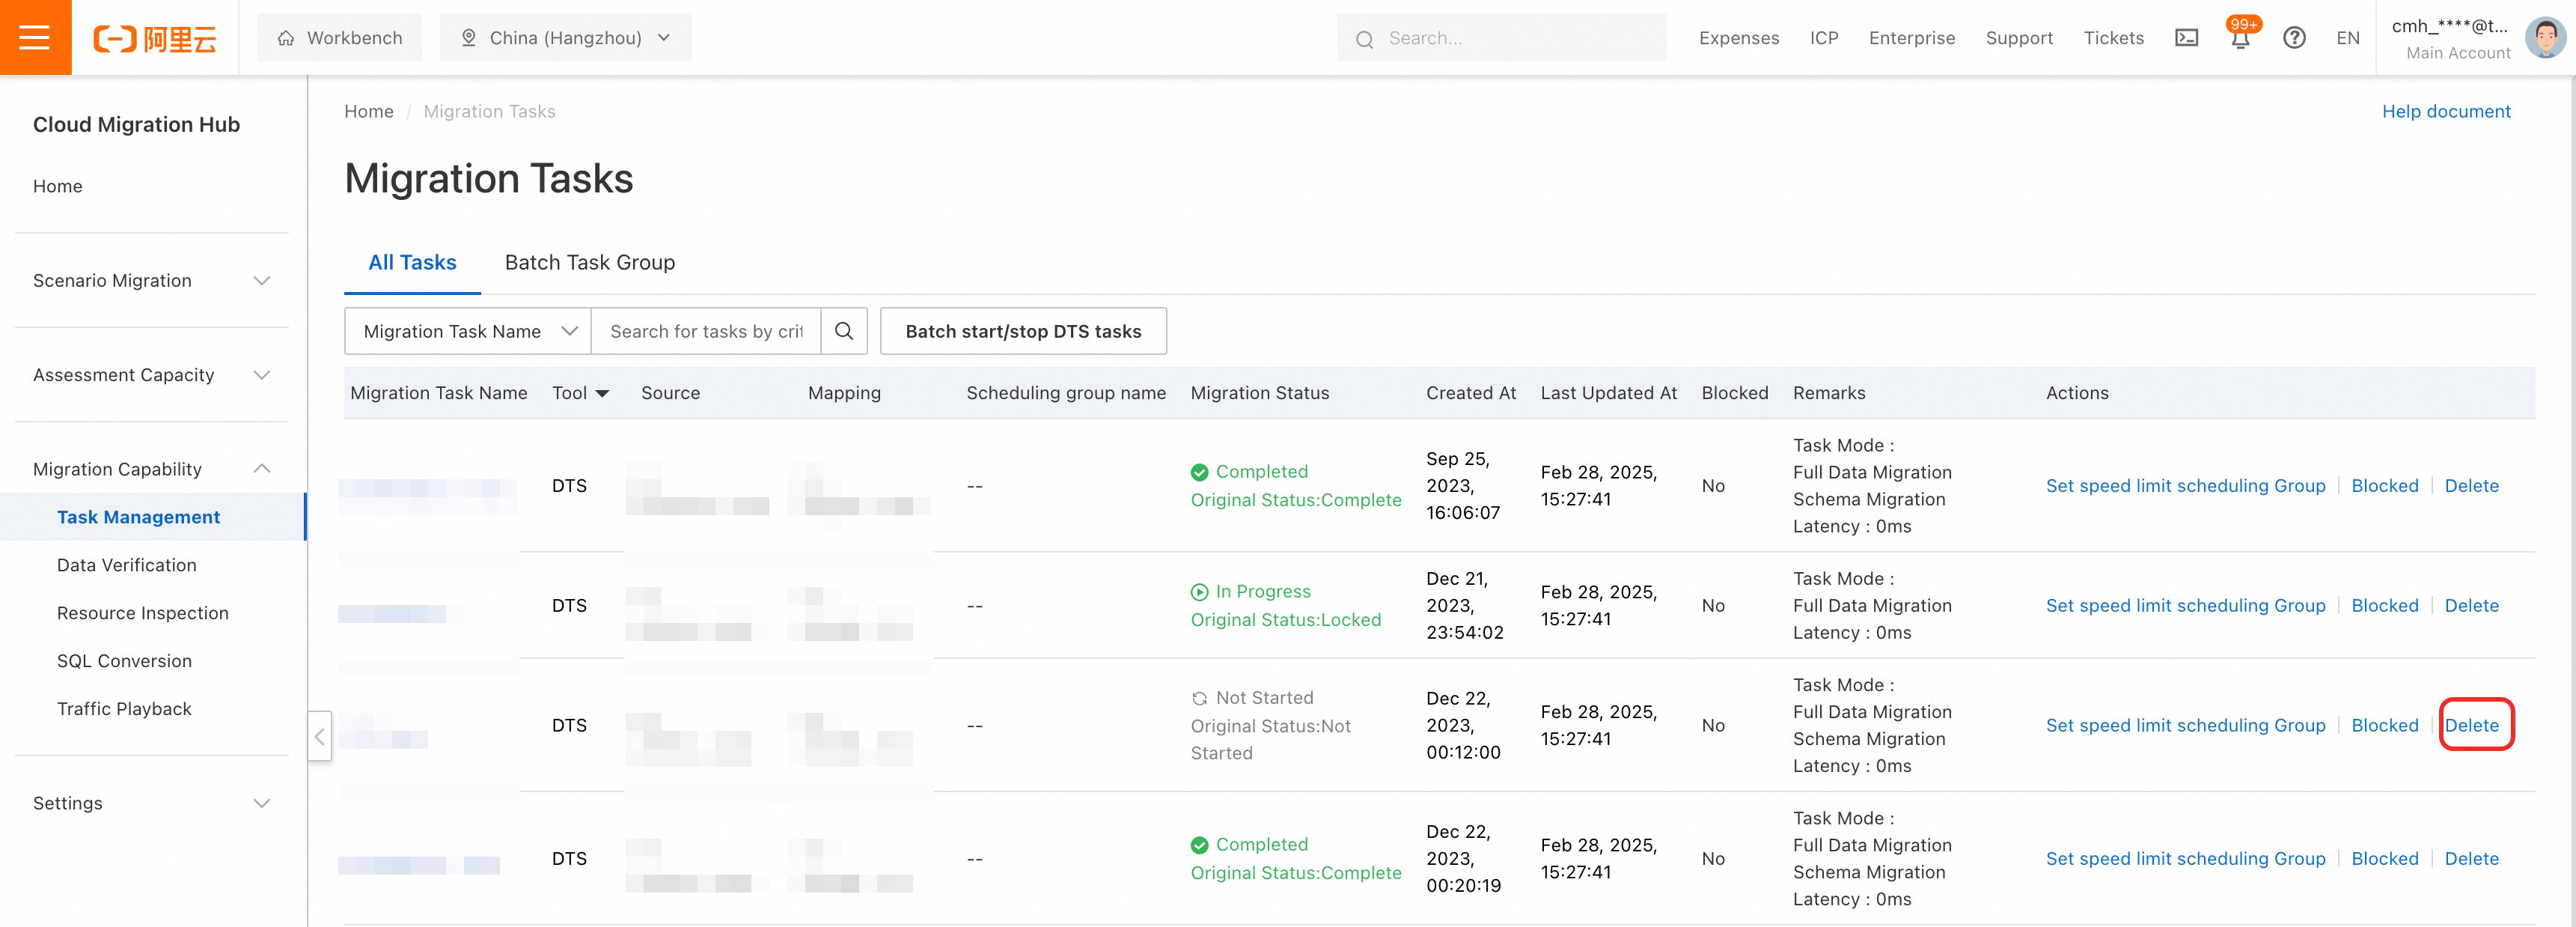
Task: Open the Migration Task Name filter dropdown
Action: pos(468,331)
